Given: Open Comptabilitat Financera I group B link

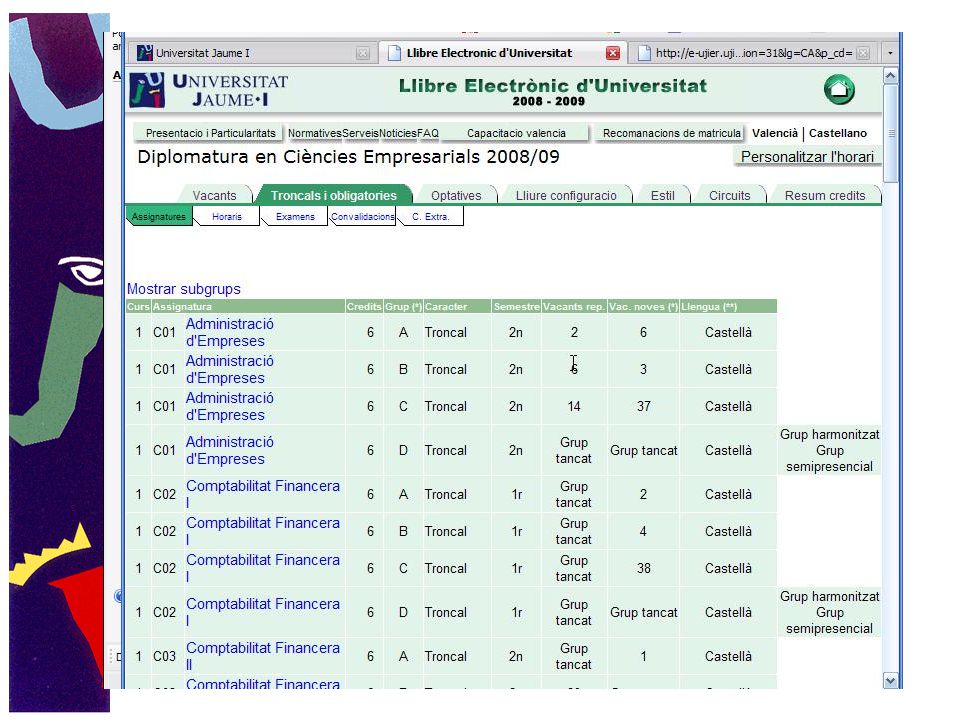Looking at the screenshot, I should (x=263, y=531).
